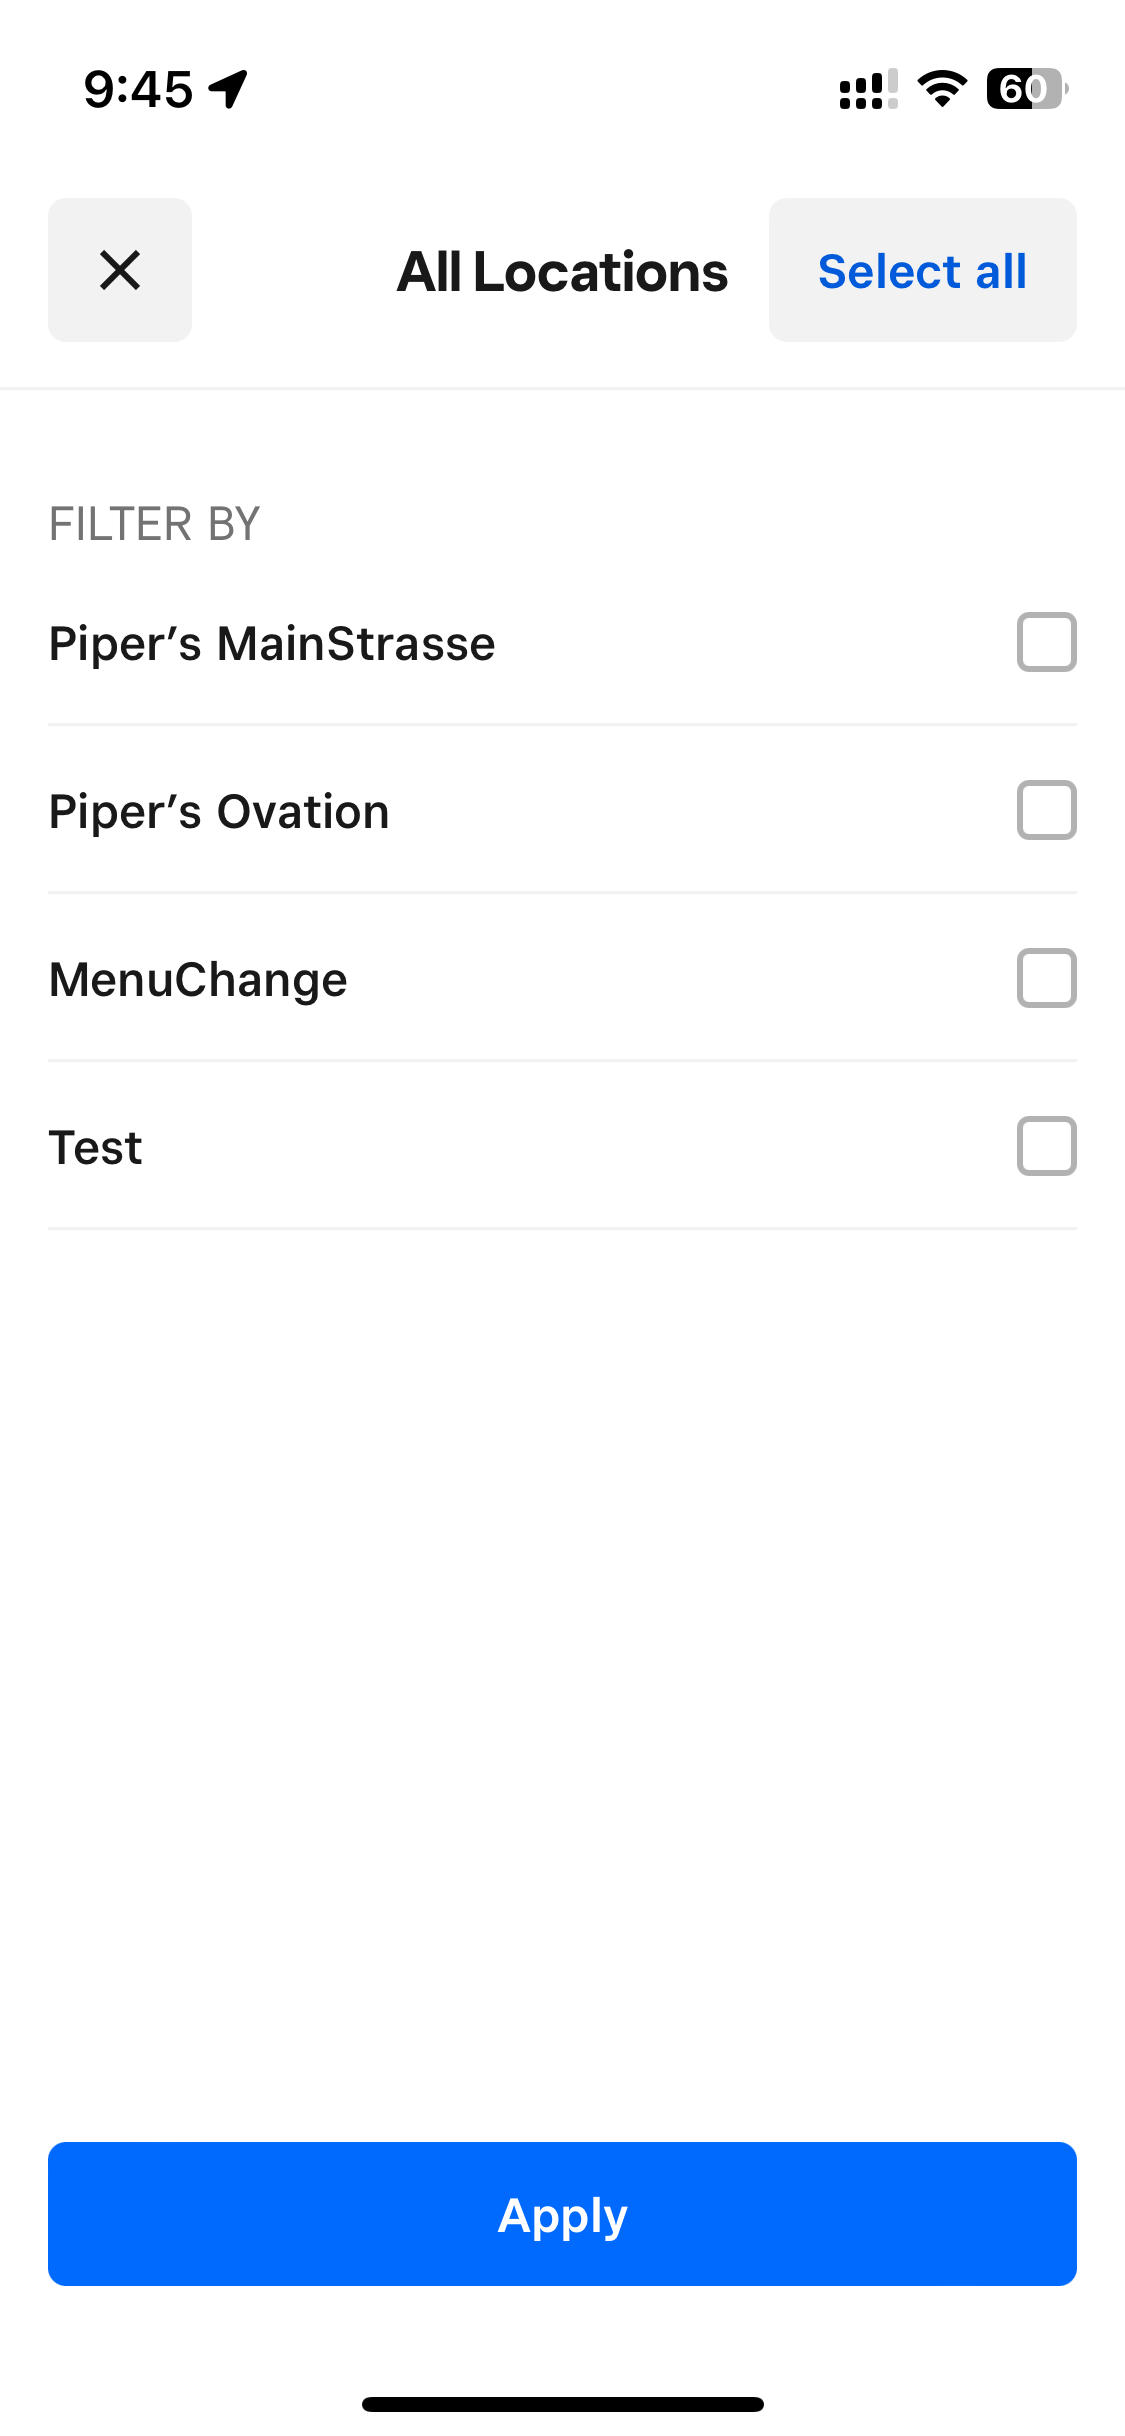The image size is (1125, 2436).
Task: Tap the Wi-Fi status icon
Action: point(942,89)
